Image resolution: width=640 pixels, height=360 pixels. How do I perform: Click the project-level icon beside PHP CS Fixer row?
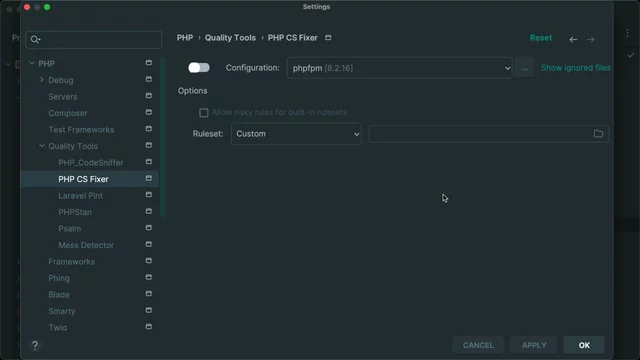(149, 178)
